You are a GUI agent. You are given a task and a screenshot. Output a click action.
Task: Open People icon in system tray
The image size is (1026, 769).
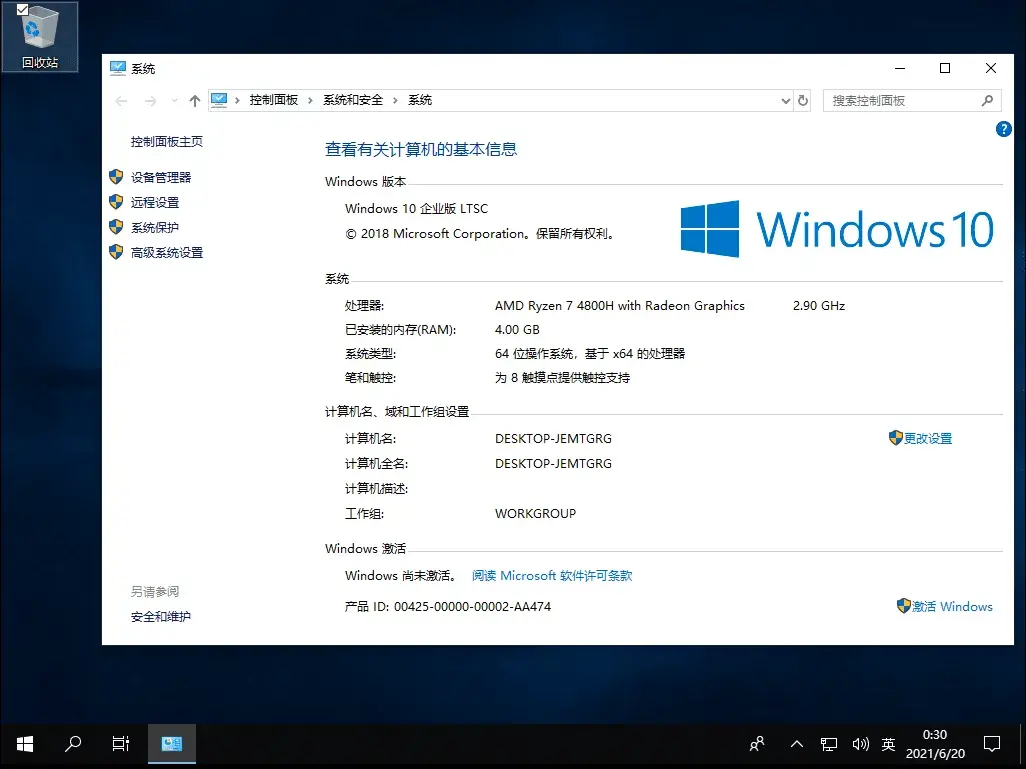point(757,744)
